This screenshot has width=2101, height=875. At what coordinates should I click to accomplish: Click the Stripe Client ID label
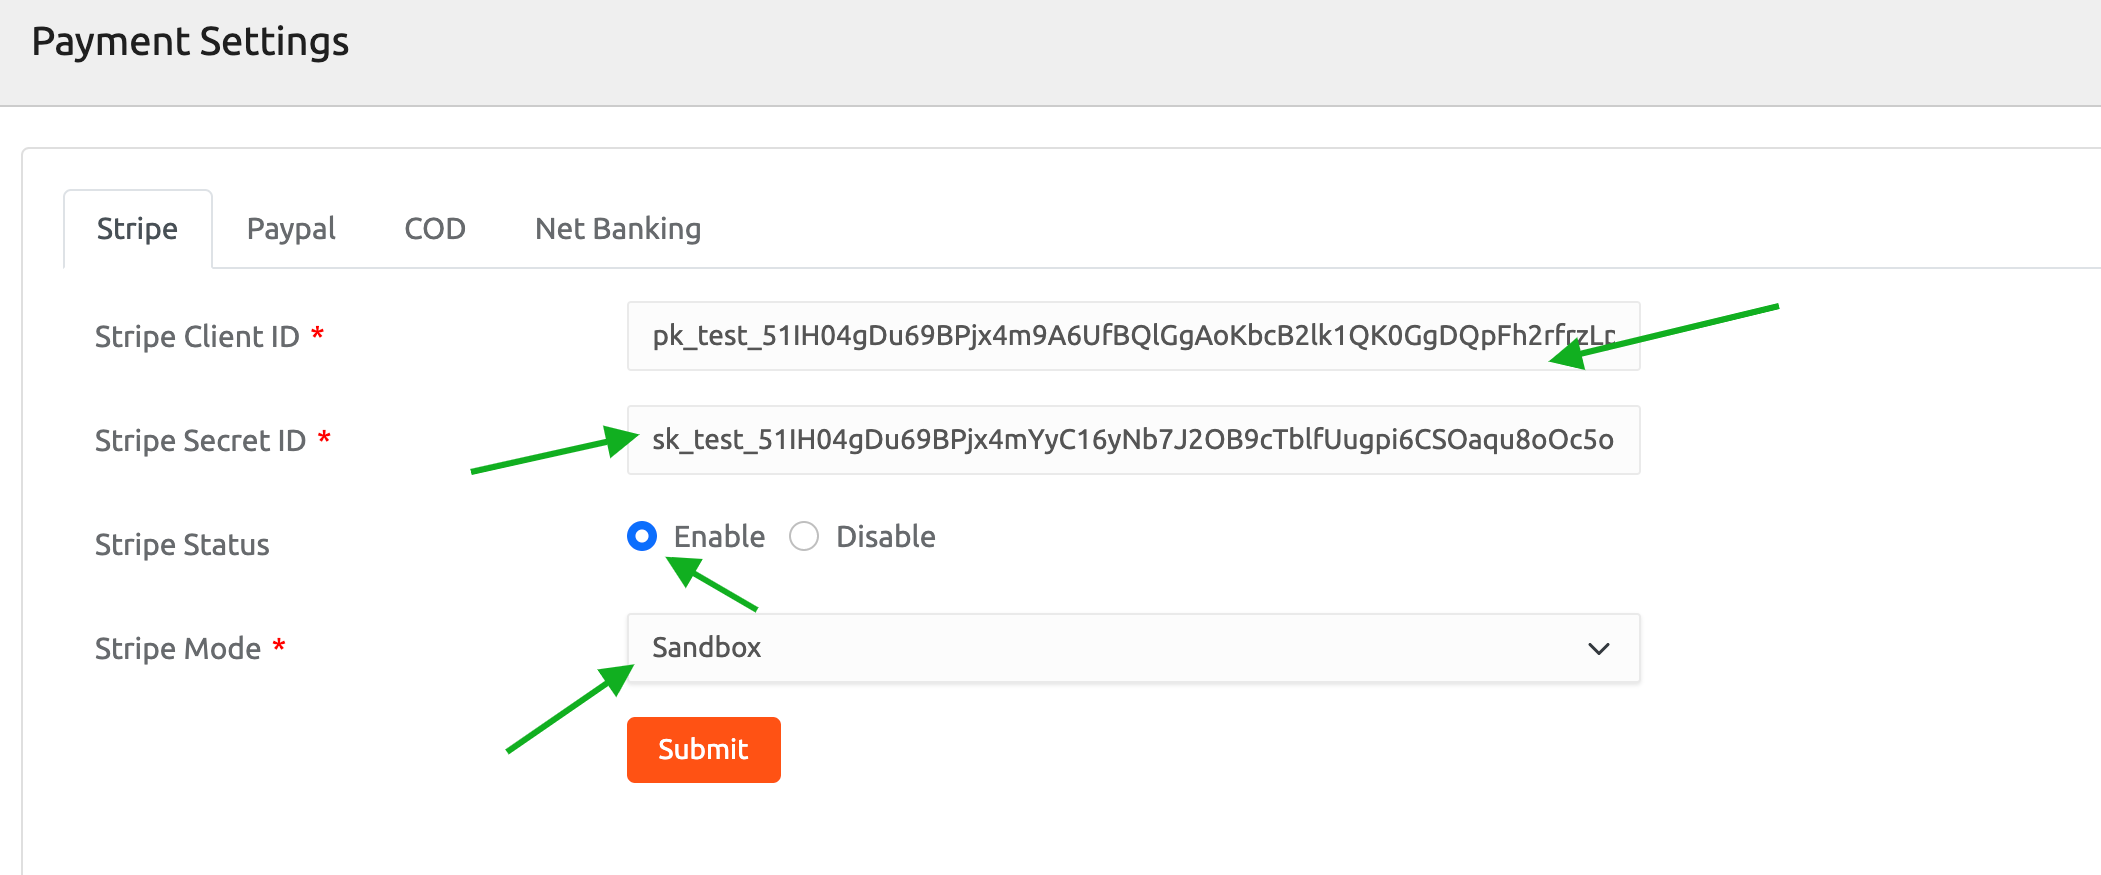click(x=197, y=337)
